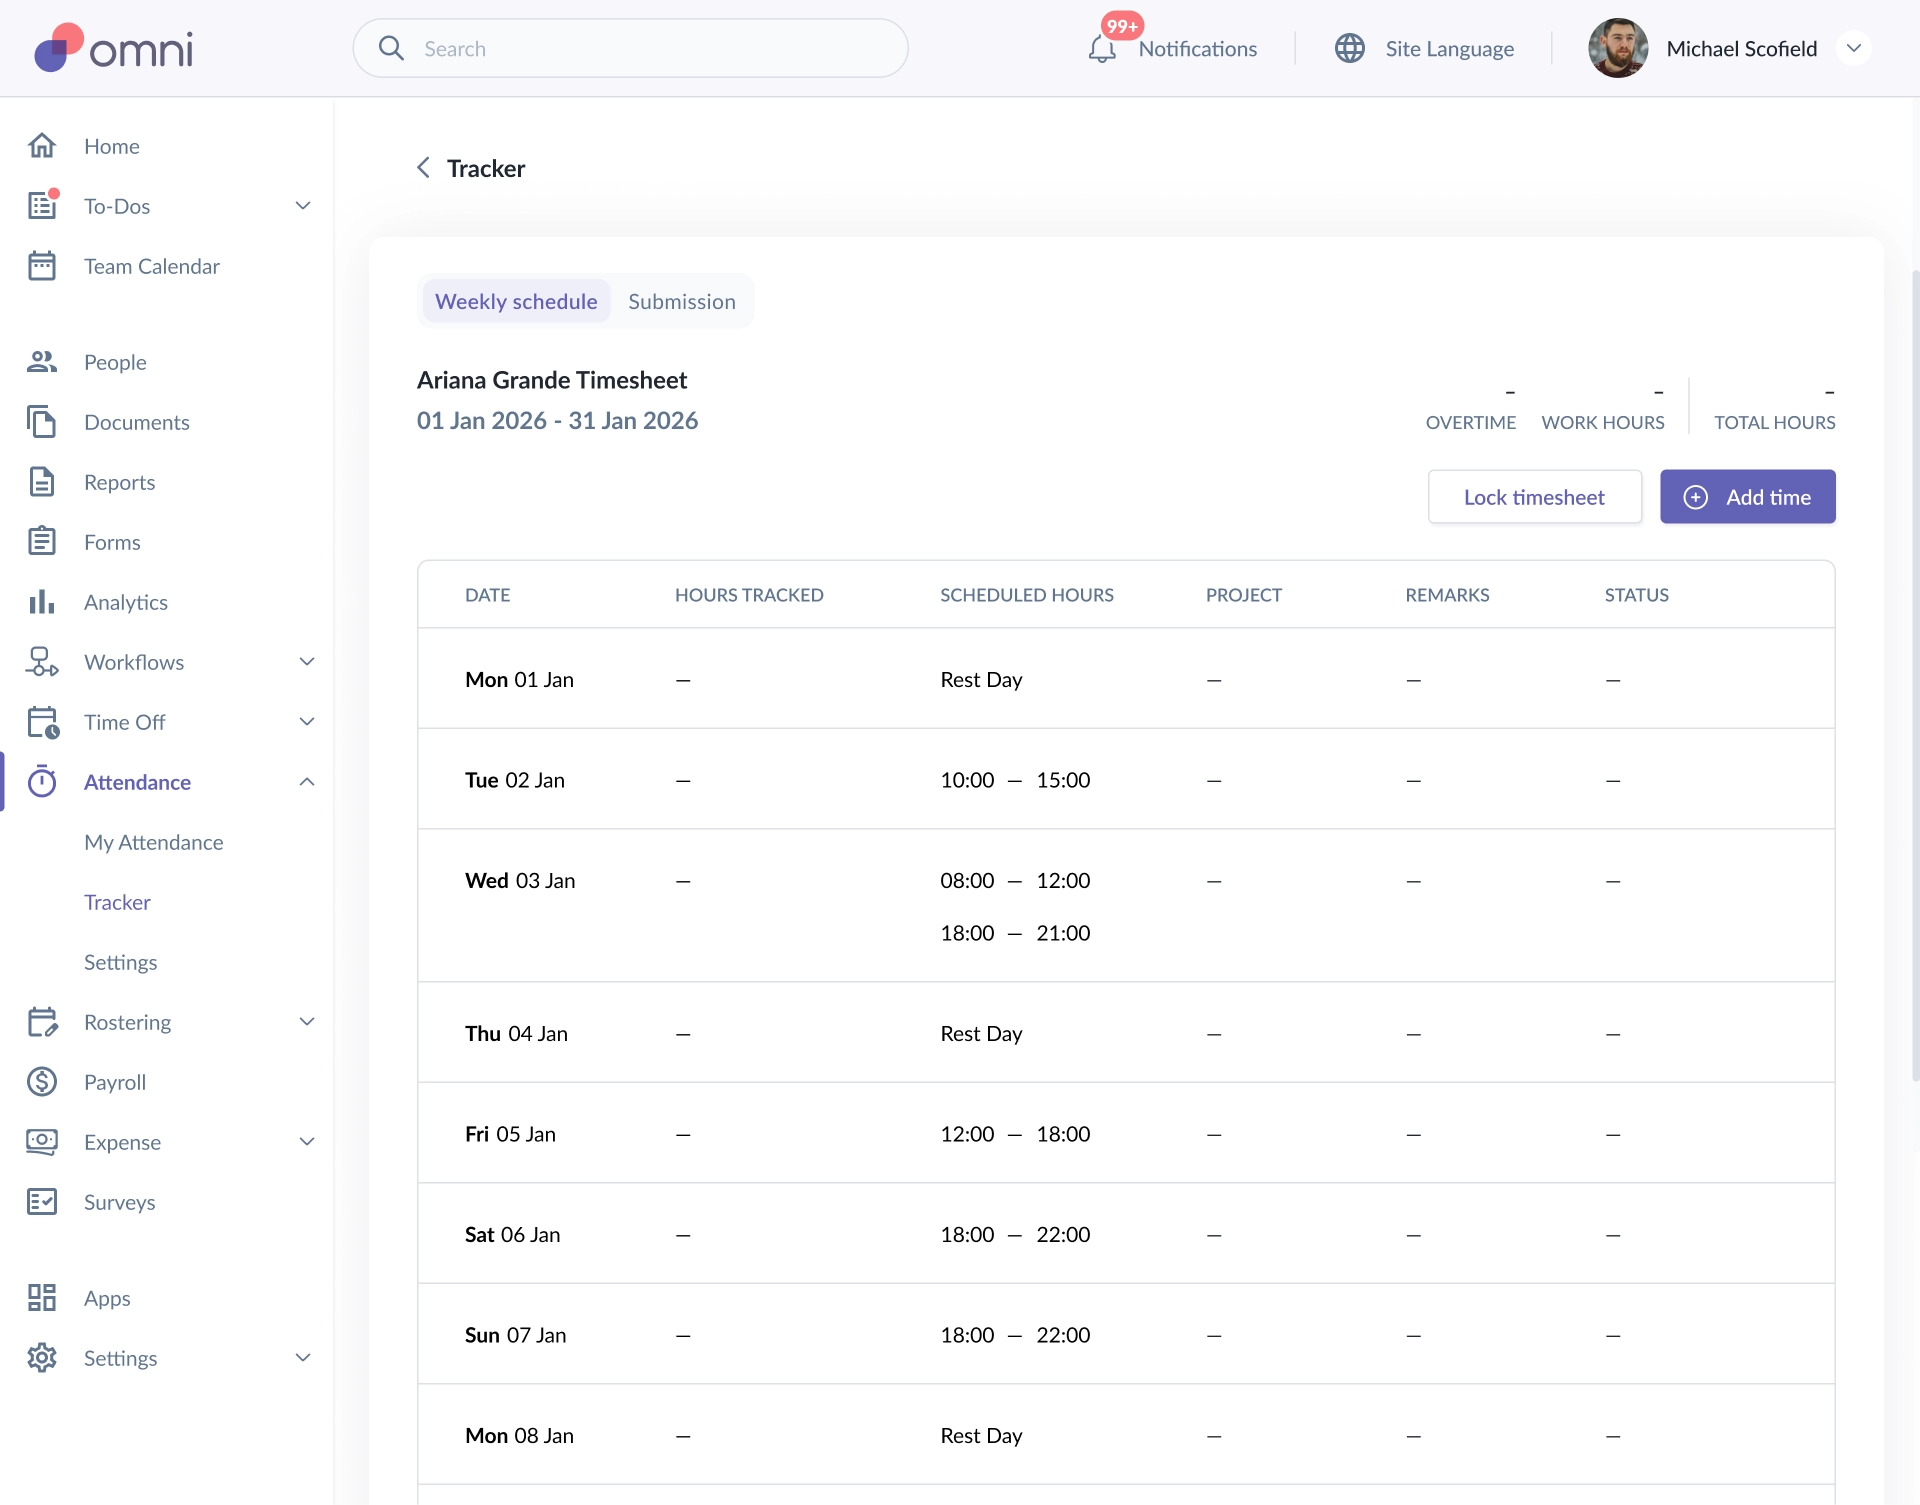Focus the Search input field
1920x1505 pixels.
point(630,48)
